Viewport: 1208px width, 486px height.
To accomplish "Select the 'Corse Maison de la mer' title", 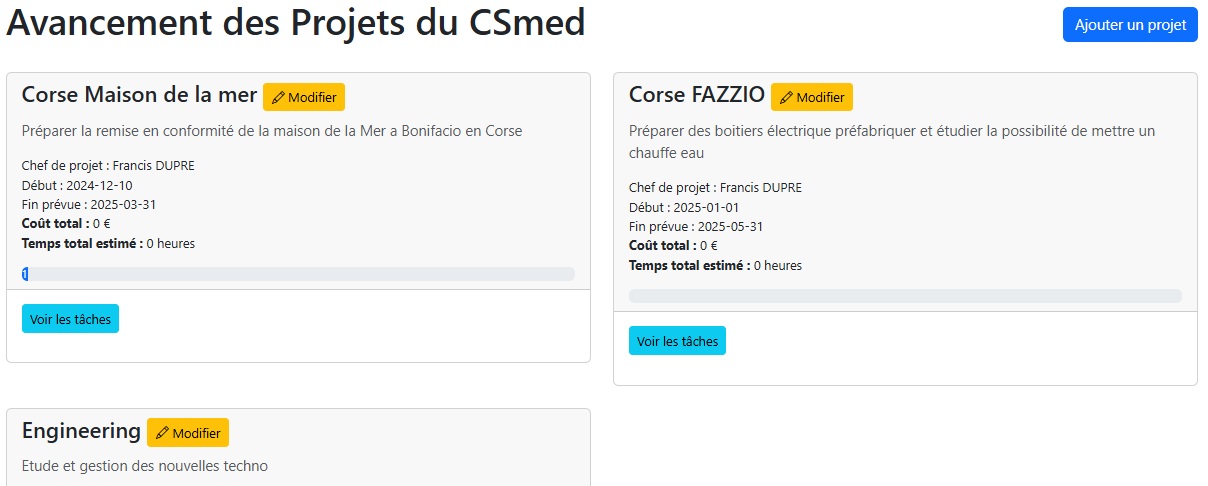I will click(x=139, y=95).
